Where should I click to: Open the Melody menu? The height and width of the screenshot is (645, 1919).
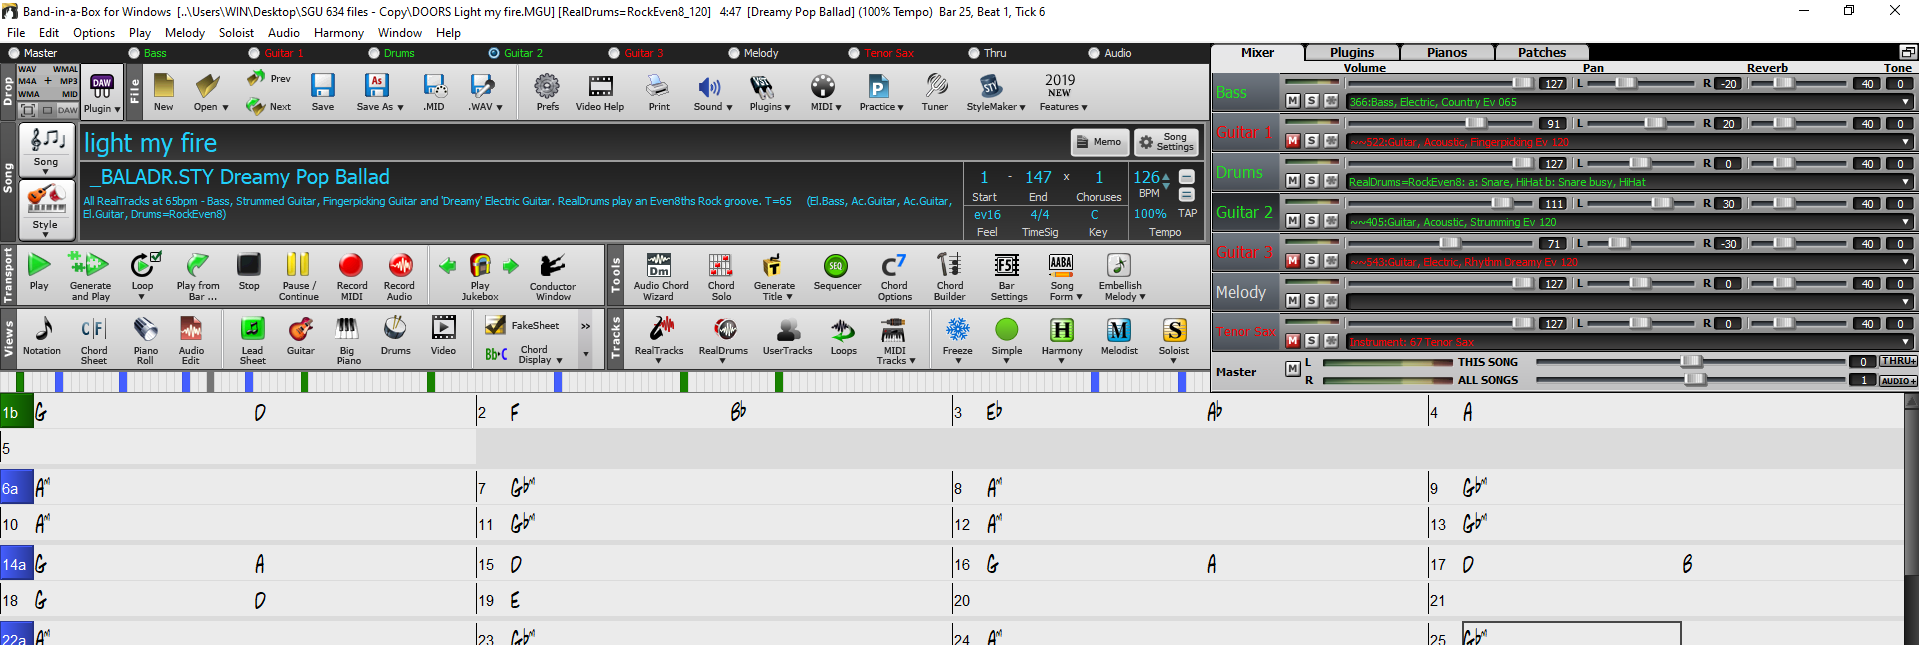point(185,33)
